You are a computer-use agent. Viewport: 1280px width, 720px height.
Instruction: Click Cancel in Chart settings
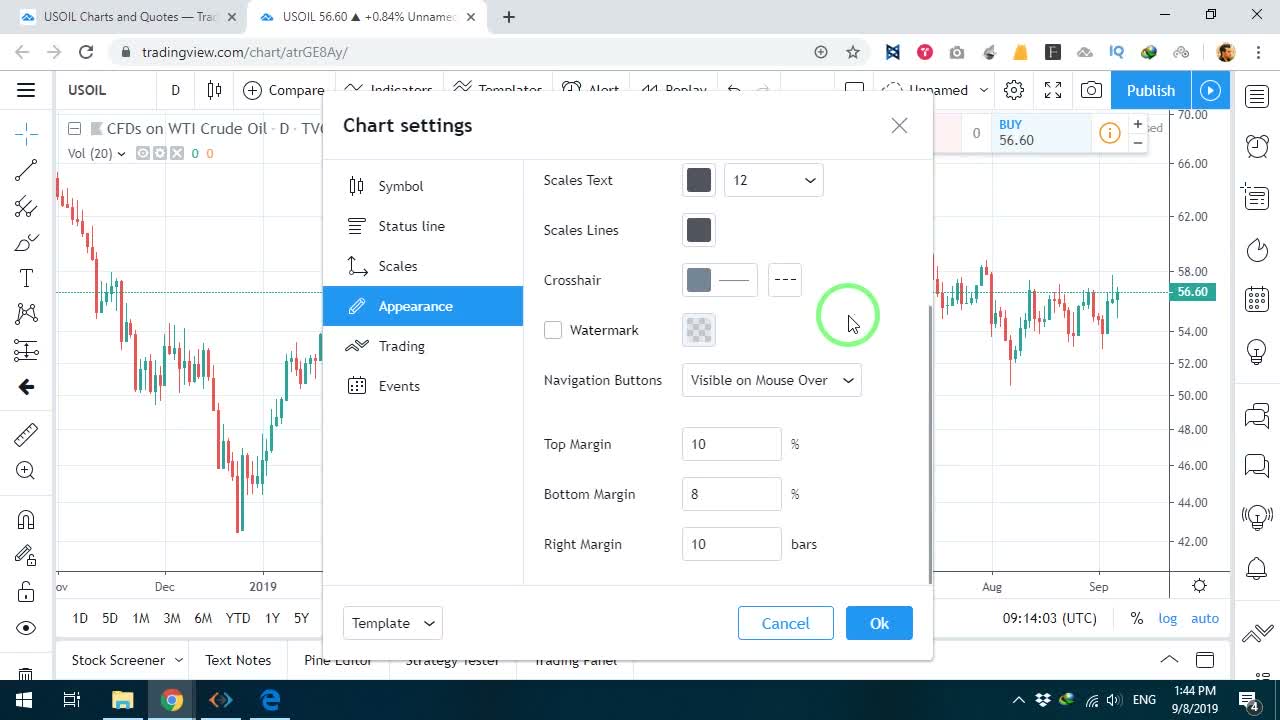click(x=786, y=623)
